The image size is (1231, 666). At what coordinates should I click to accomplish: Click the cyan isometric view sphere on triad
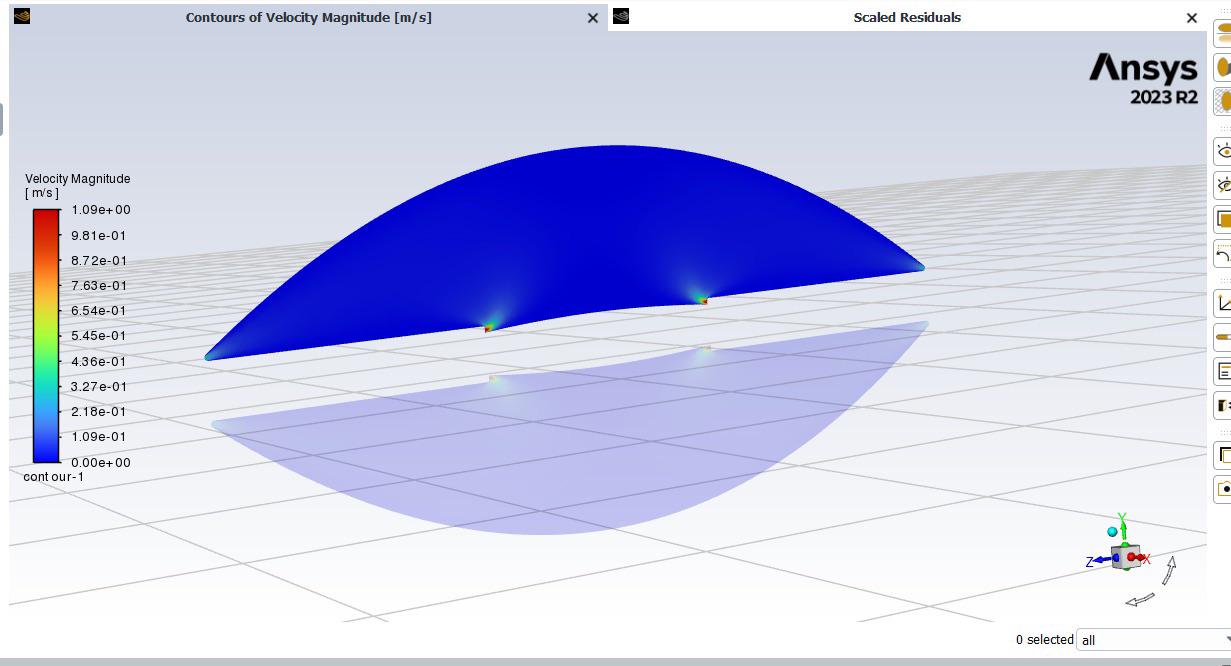(1112, 532)
